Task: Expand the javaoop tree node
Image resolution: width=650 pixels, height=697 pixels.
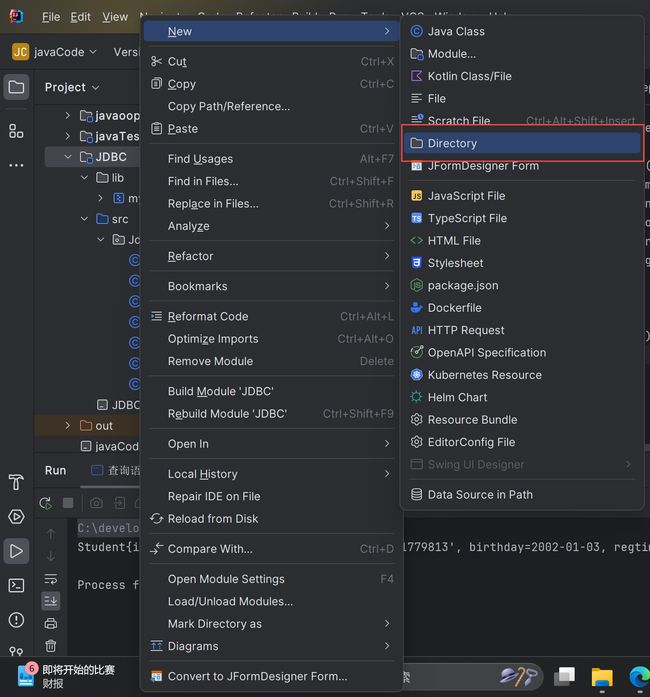Action: [68, 116]
